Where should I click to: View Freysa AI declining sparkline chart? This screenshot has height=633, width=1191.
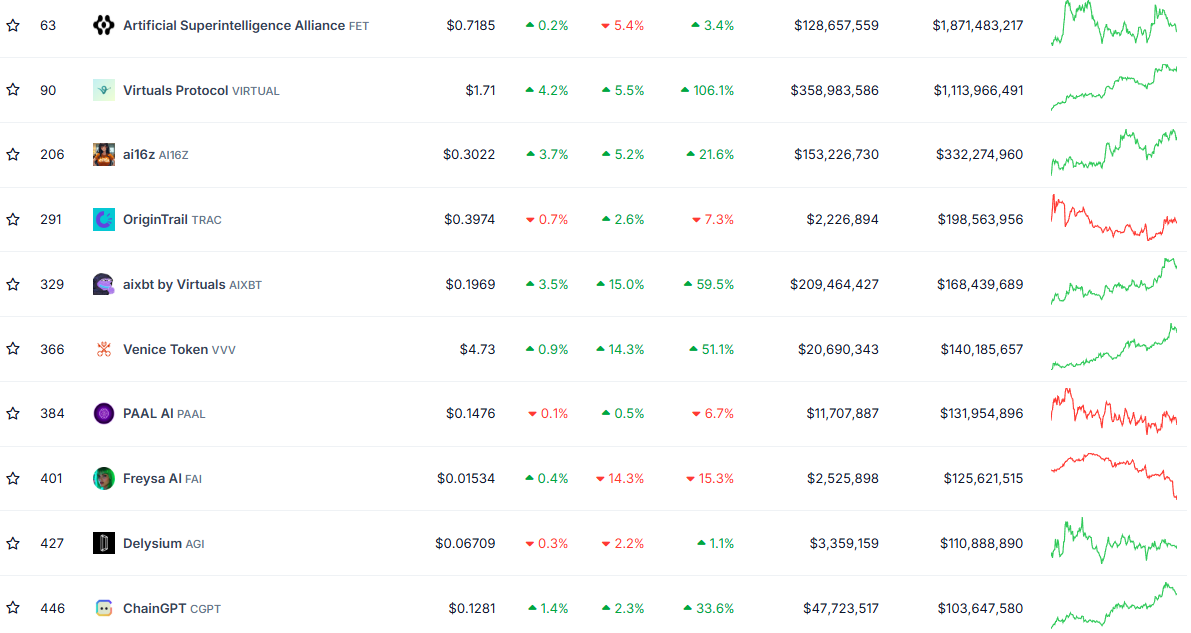click(x=1114, y=476)
